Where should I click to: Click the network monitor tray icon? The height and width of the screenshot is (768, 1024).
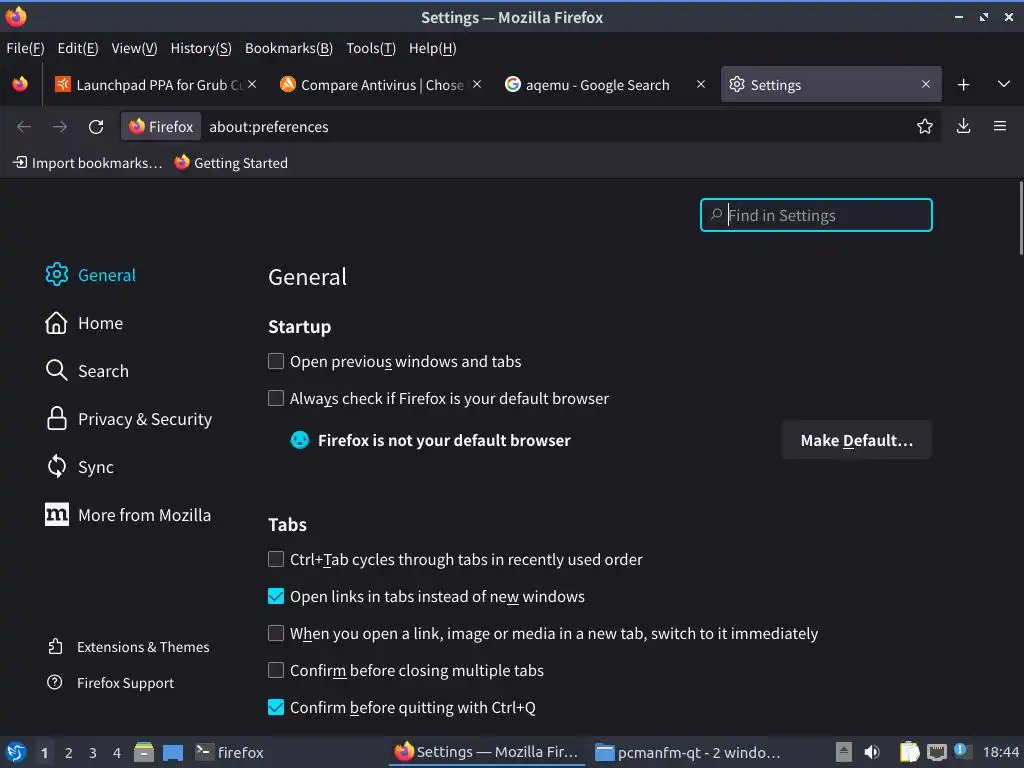[936, 752]
